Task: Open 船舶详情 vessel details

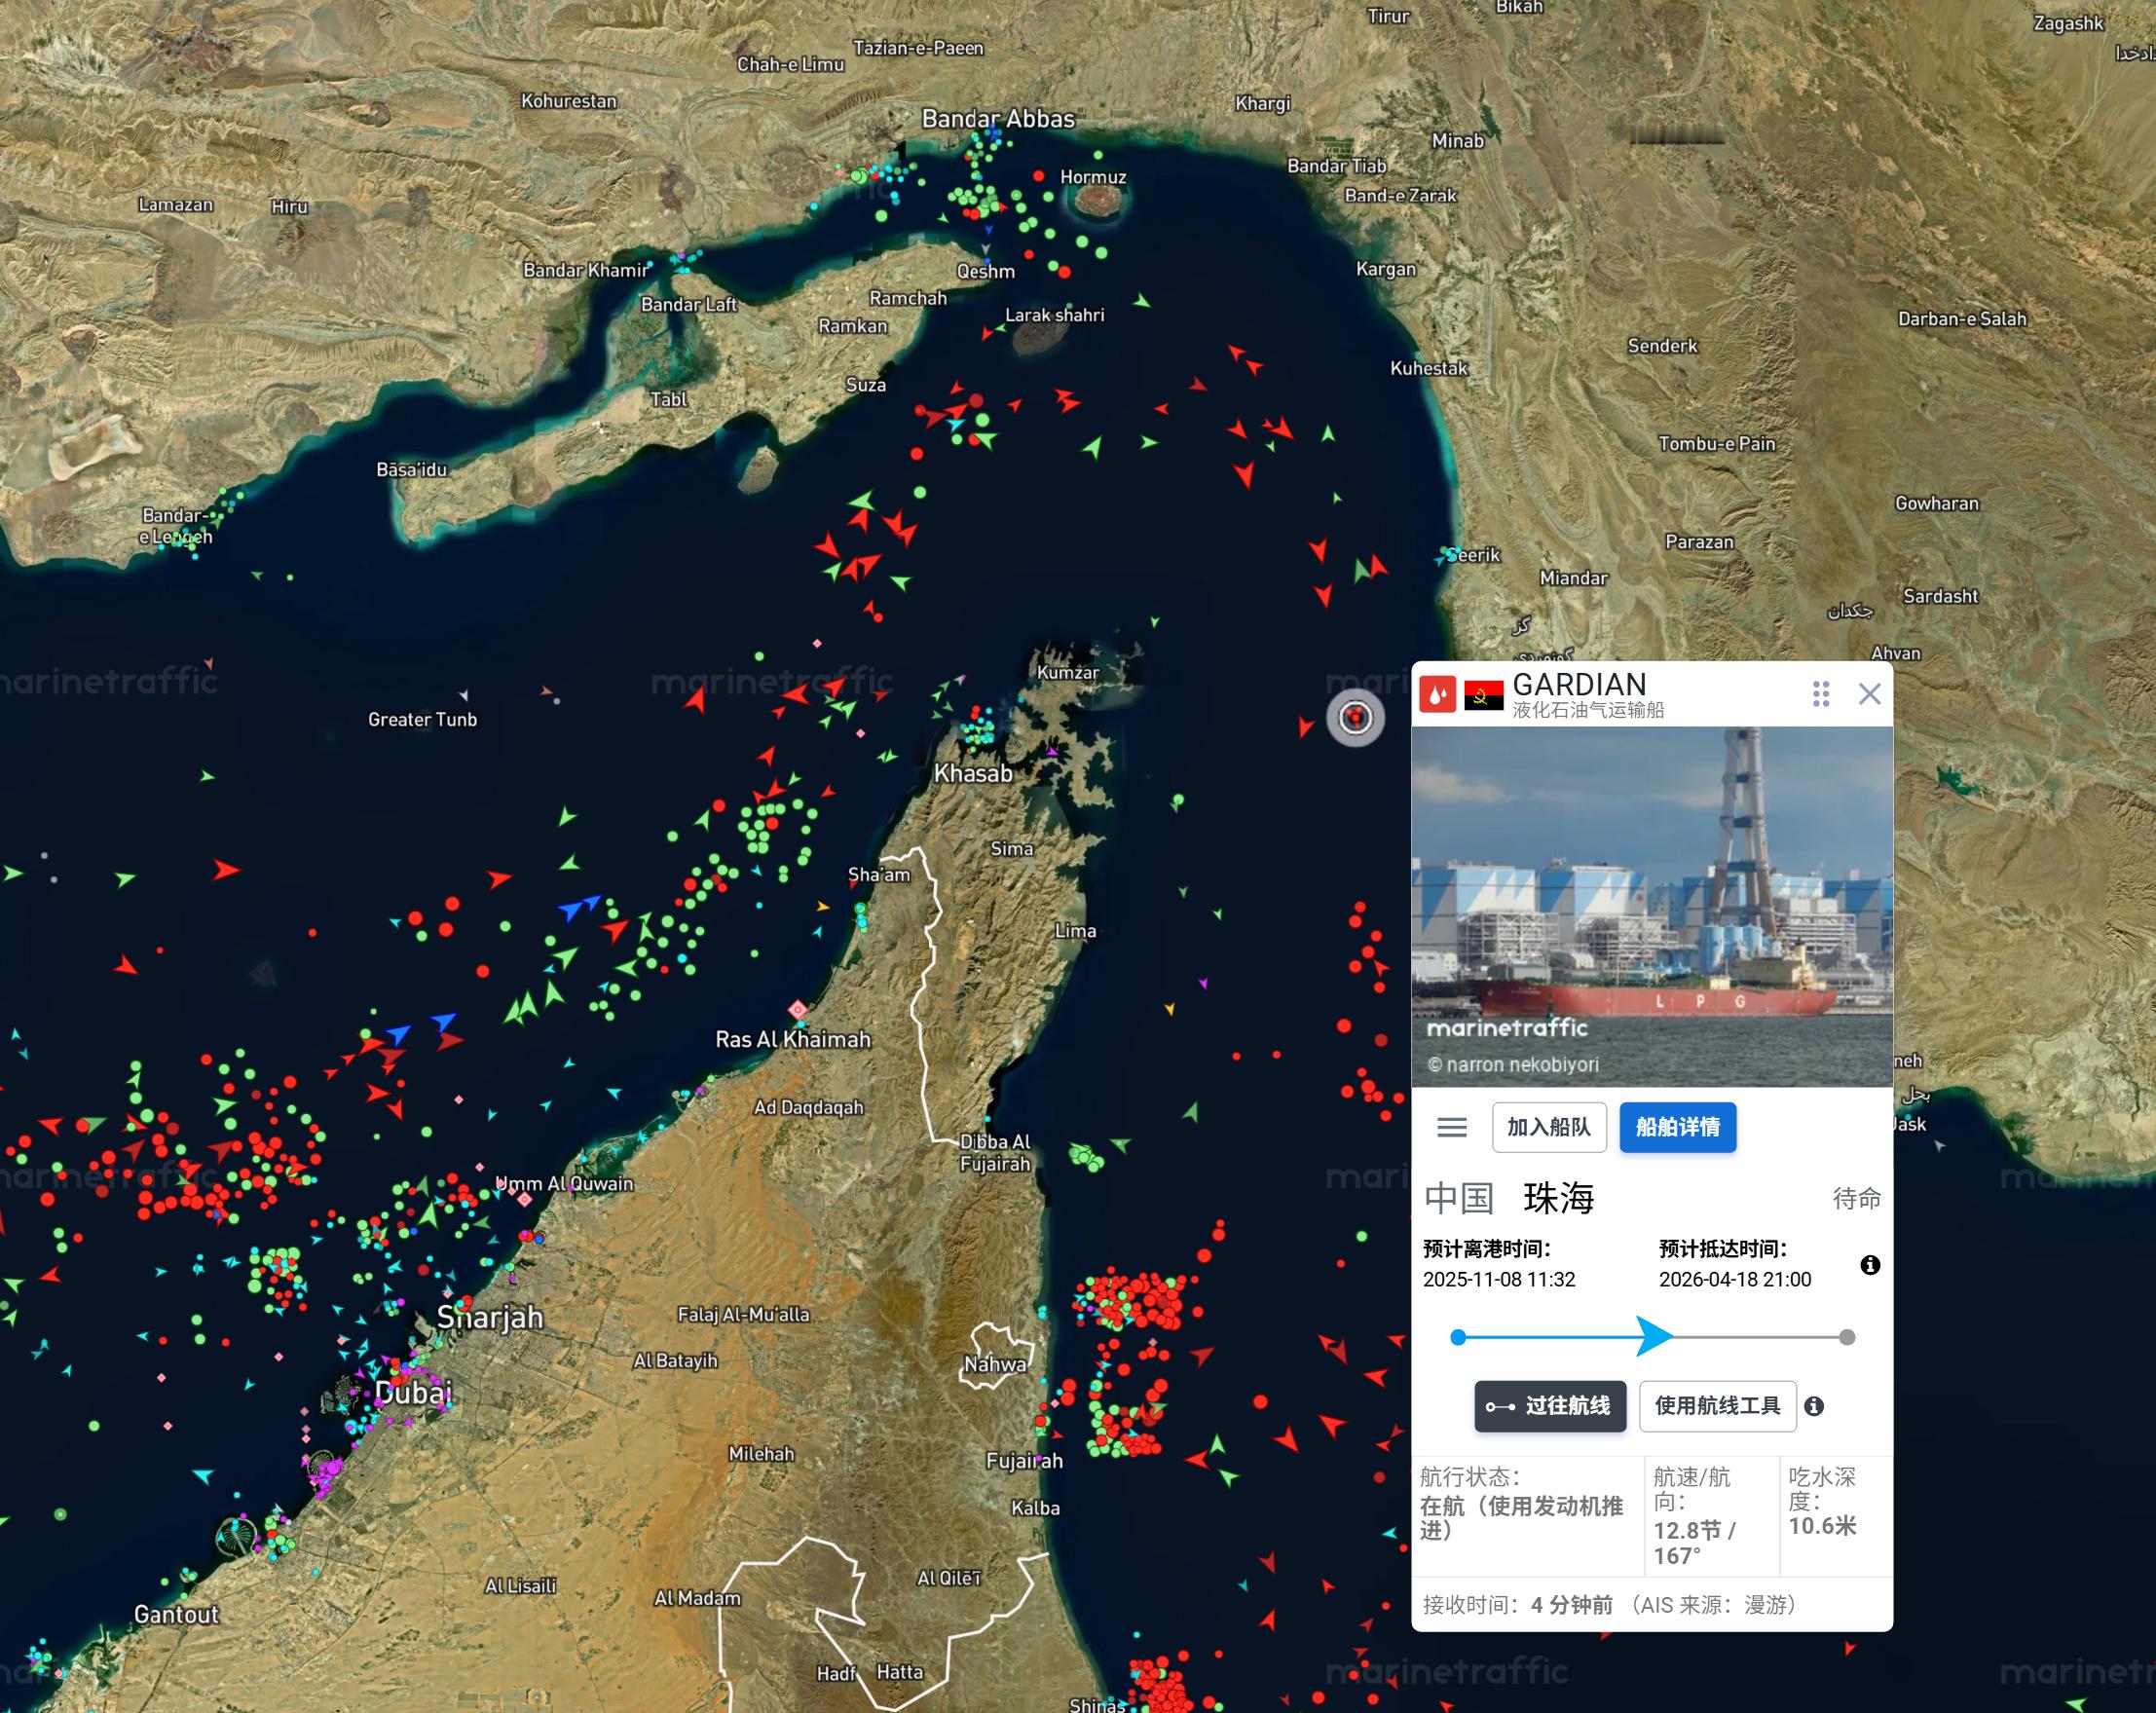Action: point(1677,1128)
